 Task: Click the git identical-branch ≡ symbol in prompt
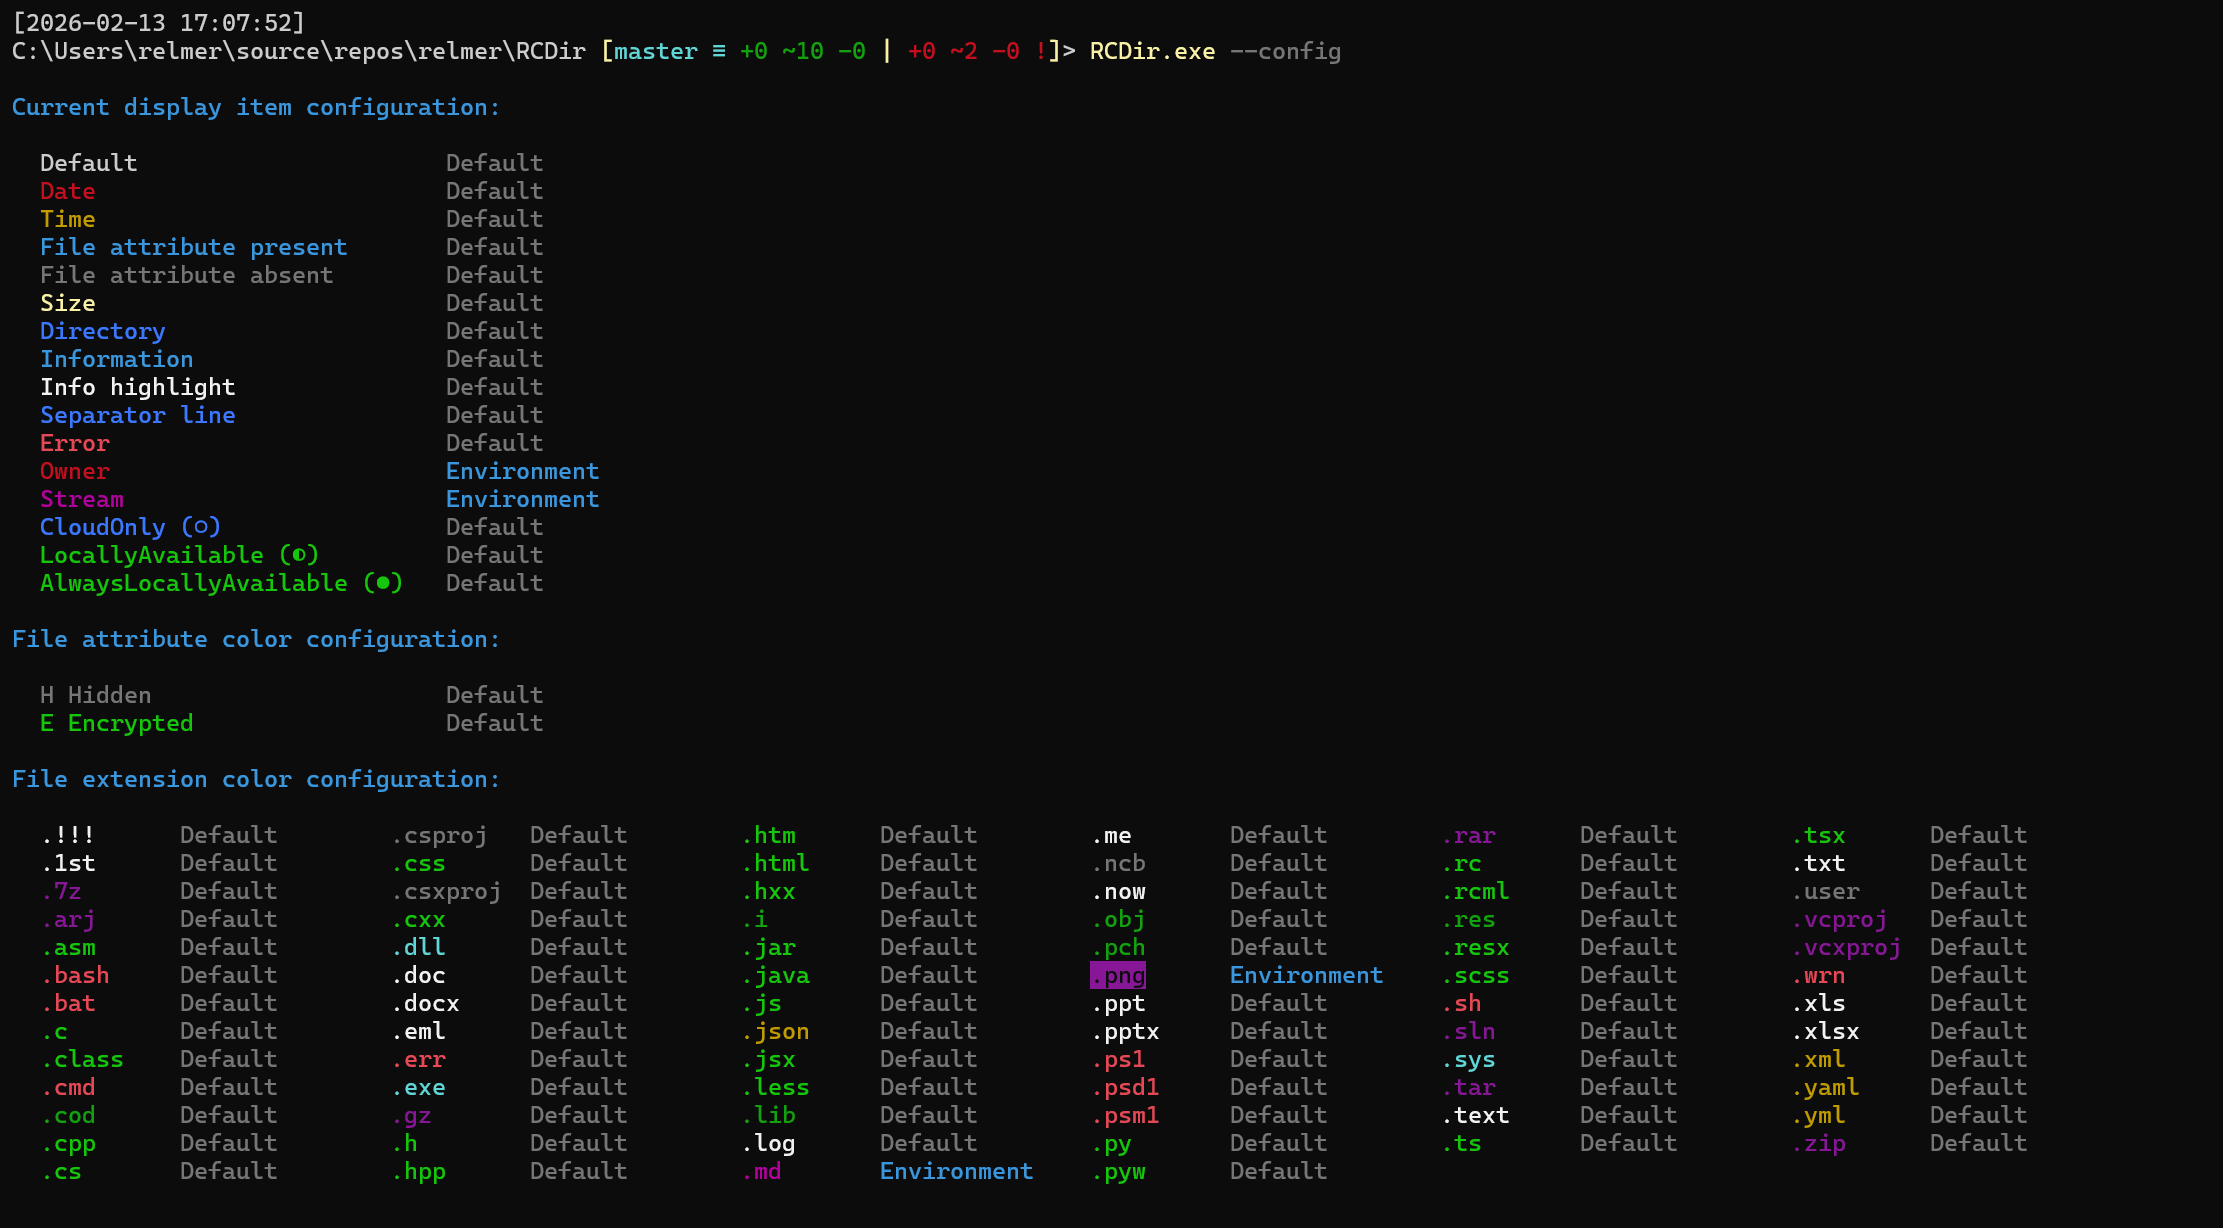(x=719, y=51)
